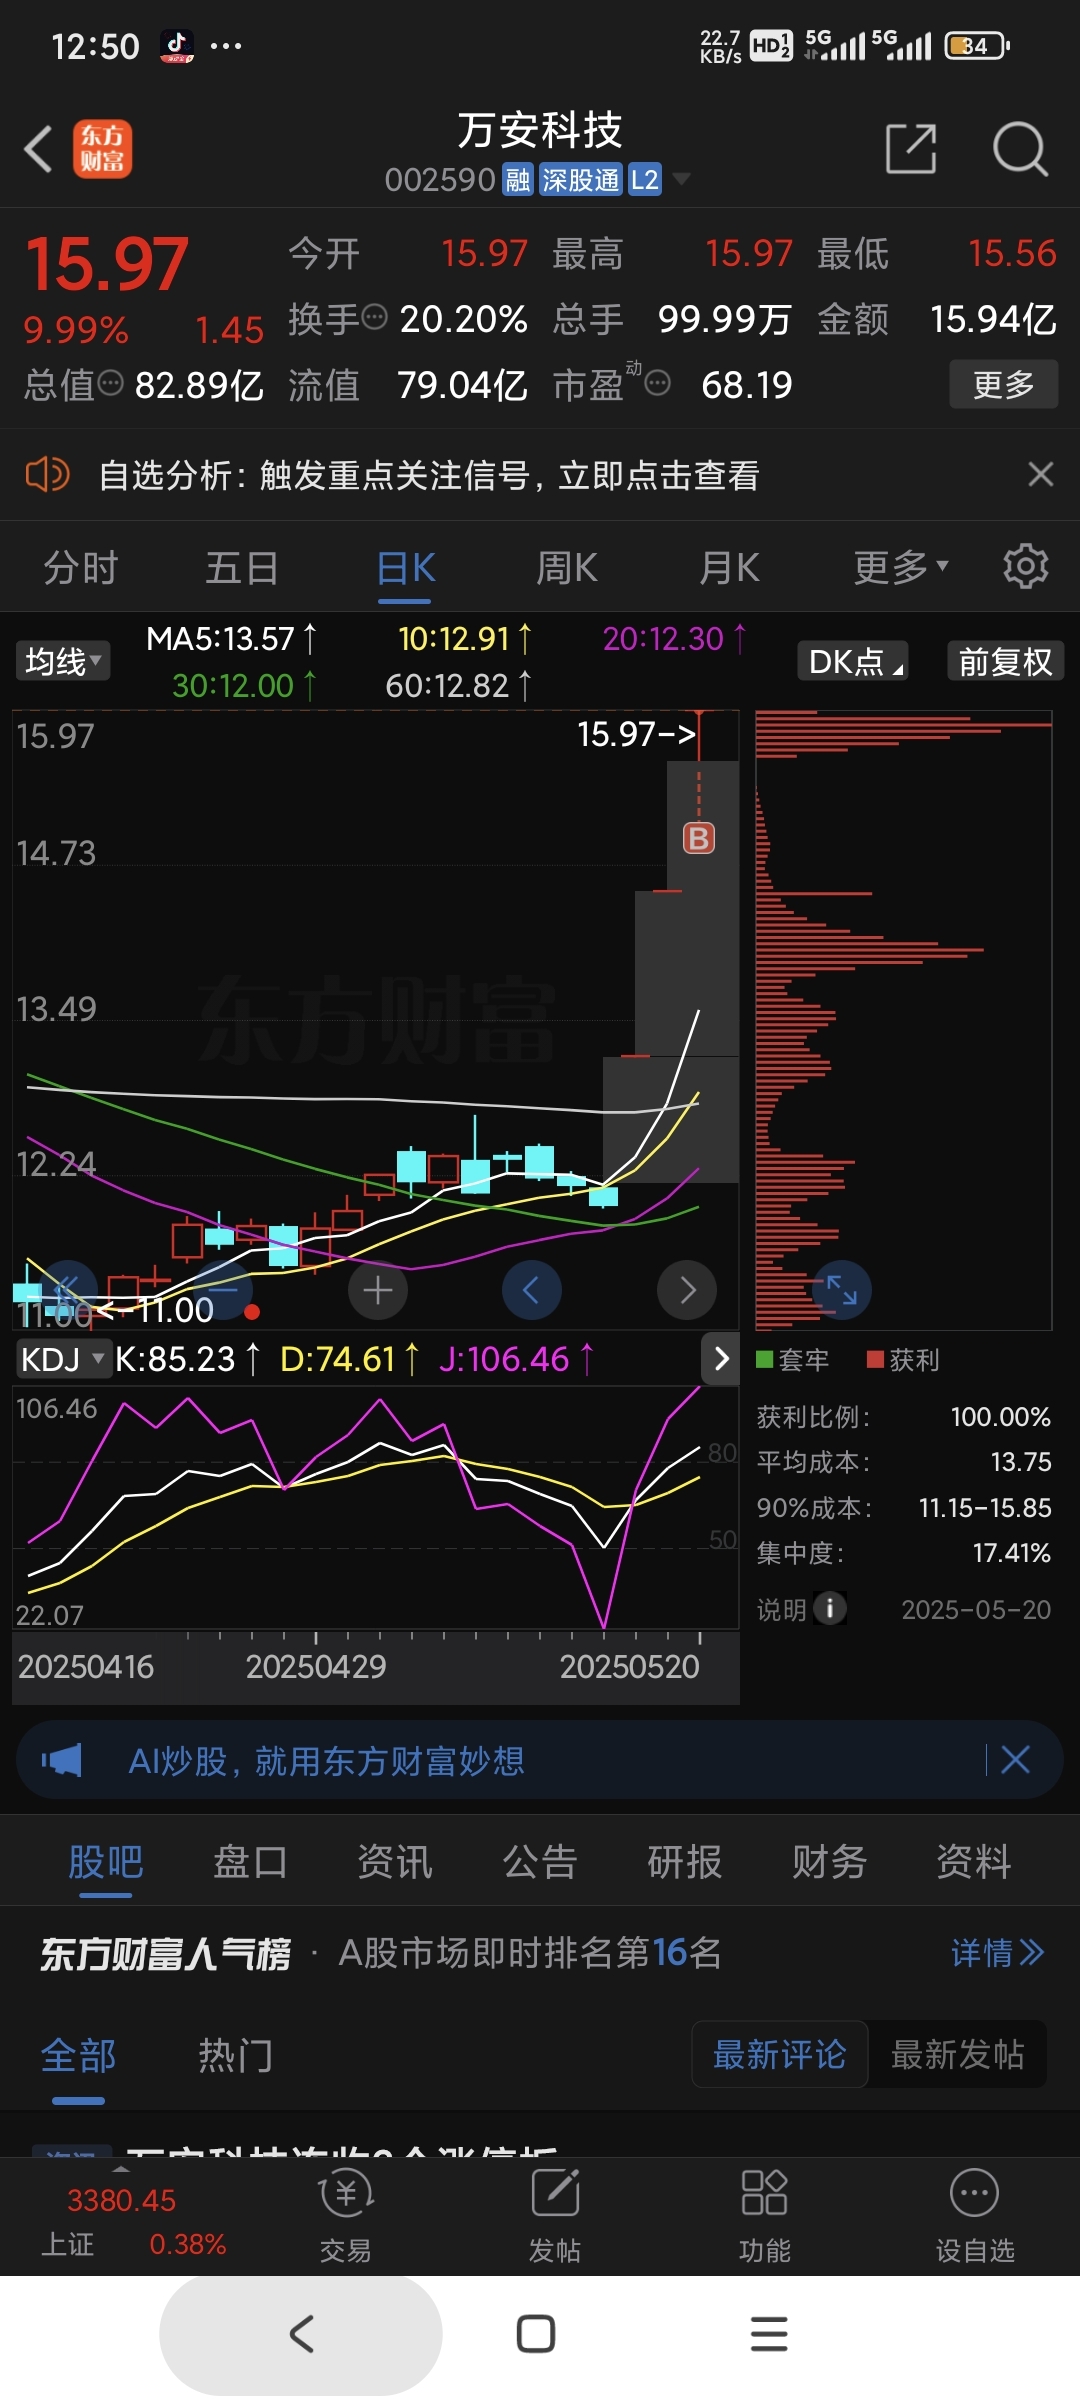Tap the share icon in header
The width and height of the screenshot is (1080, 2400).
[x=911, y=149]
